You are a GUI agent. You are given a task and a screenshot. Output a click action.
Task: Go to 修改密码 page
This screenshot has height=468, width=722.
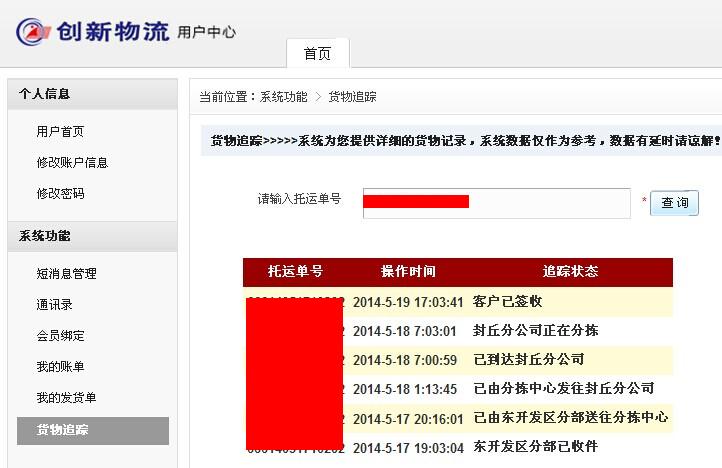[x=60, y=193]
